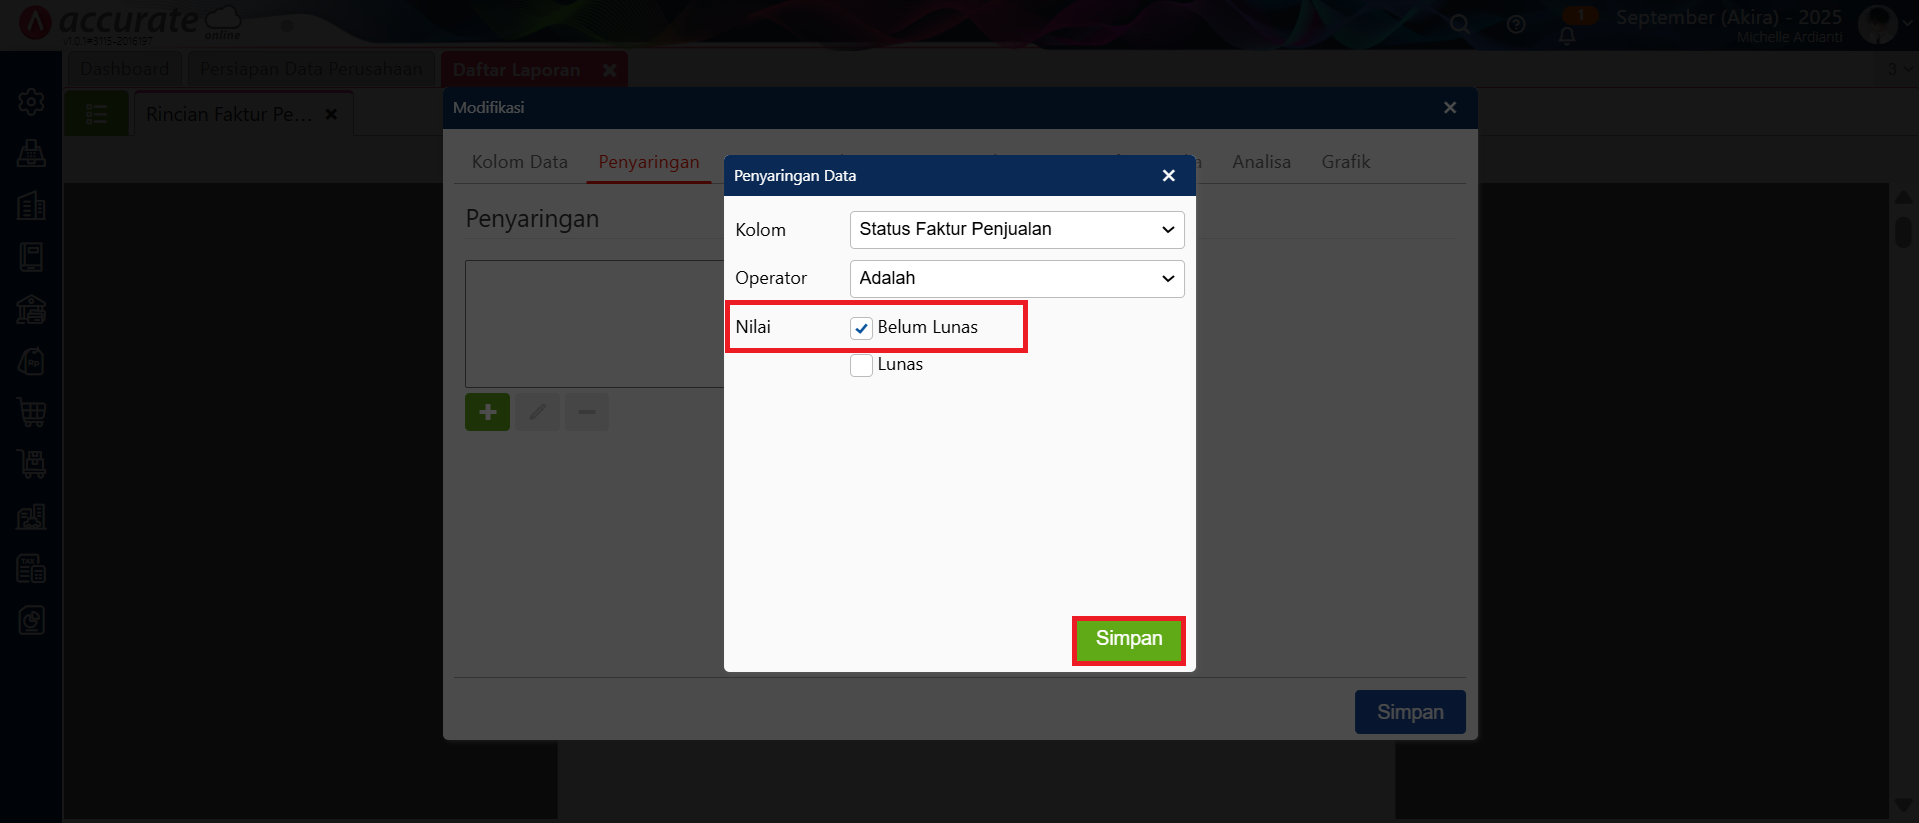This screenshot has height=823, width=1919.
Task: Open the help question mark icon
Action: [1516, 25]
